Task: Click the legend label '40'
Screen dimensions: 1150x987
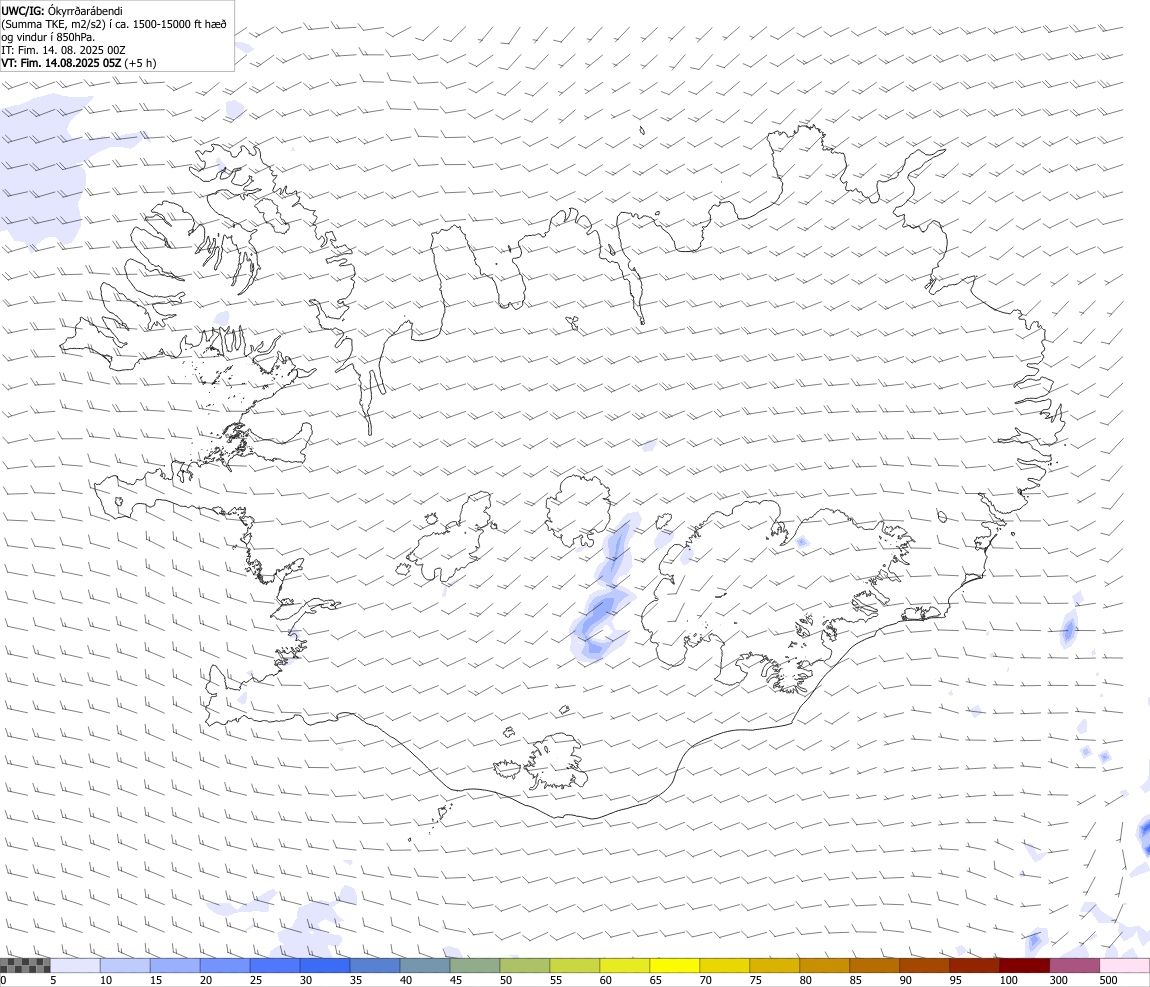Action: coord(406,980)
